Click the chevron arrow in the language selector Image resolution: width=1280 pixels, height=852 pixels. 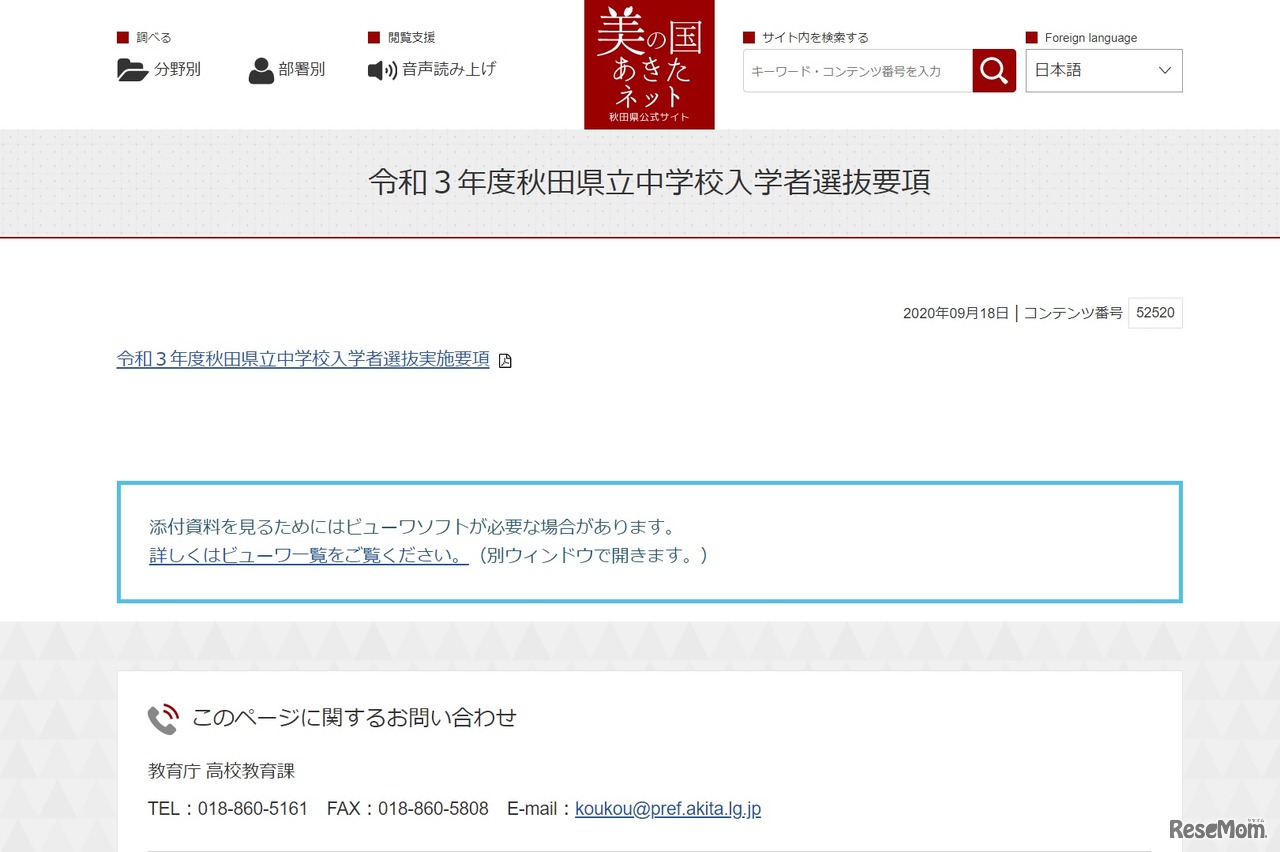coord(1163,70)
